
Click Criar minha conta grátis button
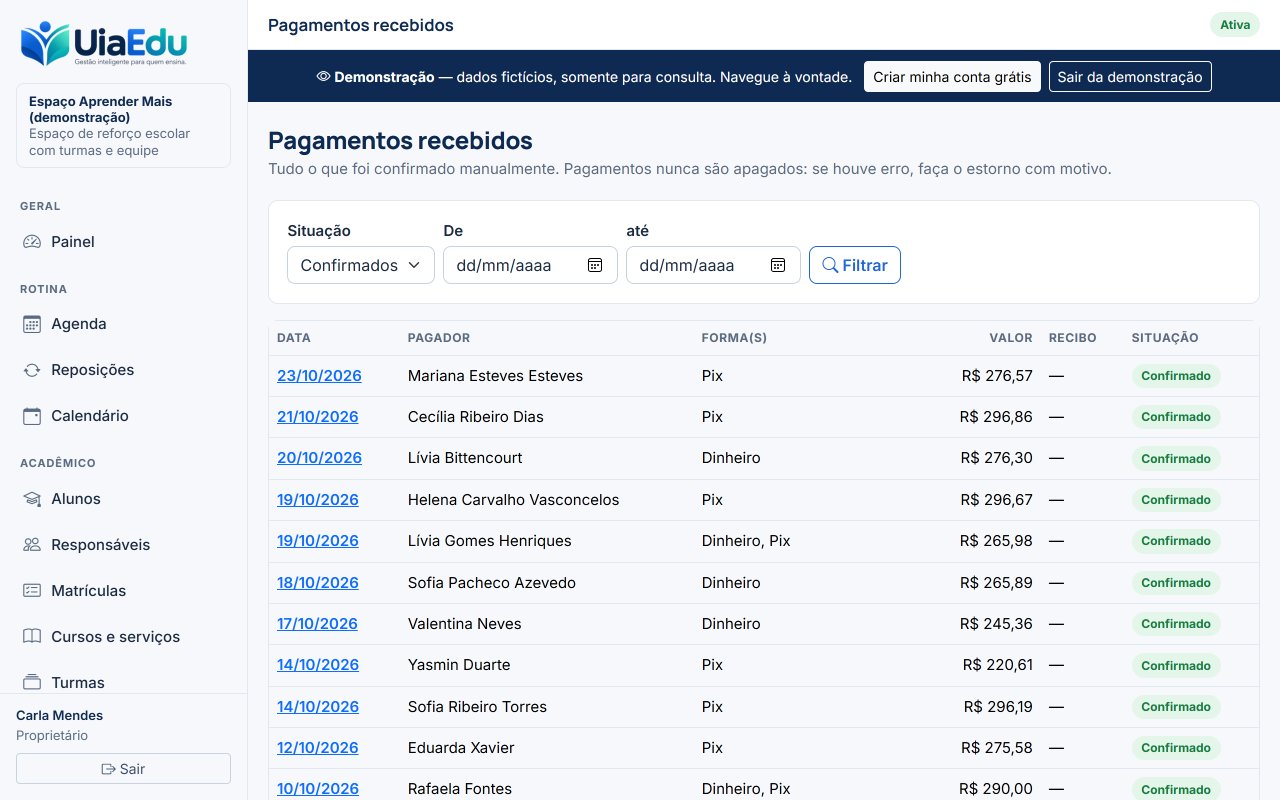point(952,76)
